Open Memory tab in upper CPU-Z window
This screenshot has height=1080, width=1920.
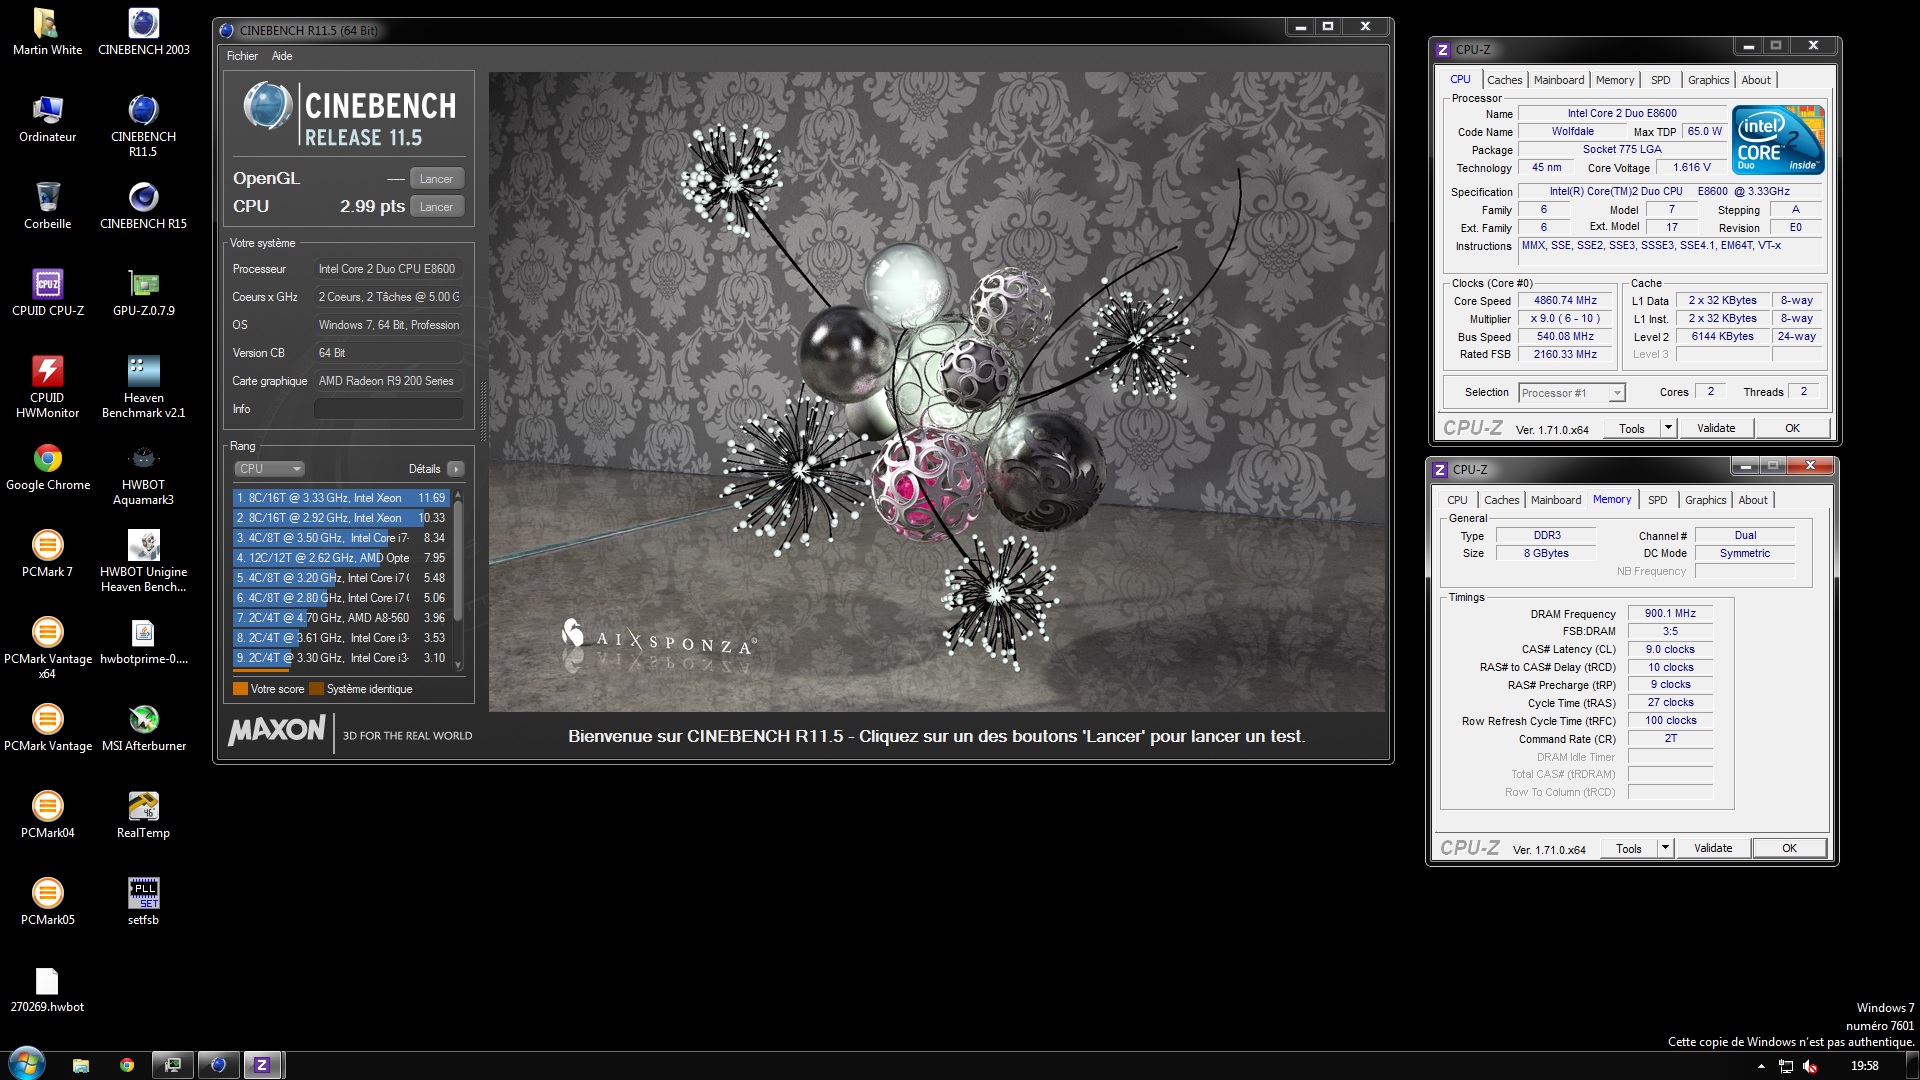tap(1615, 80)
